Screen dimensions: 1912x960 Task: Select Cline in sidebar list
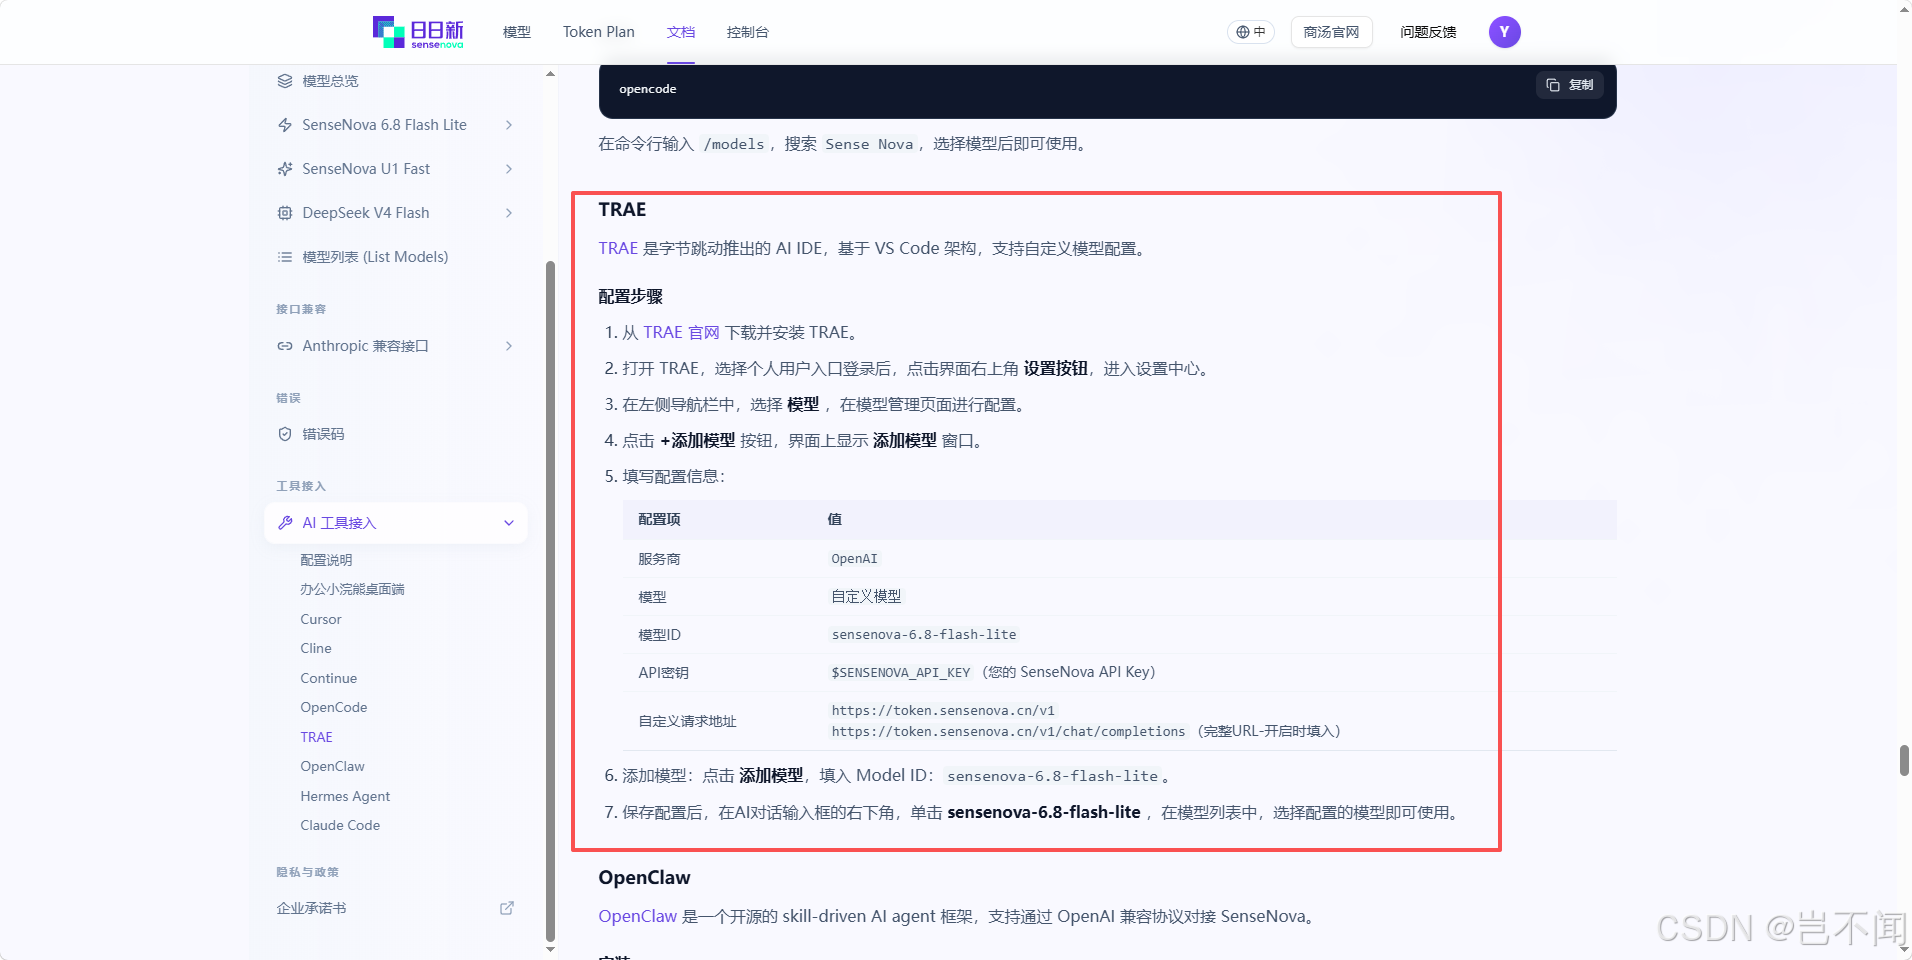[x=316, y=648]
